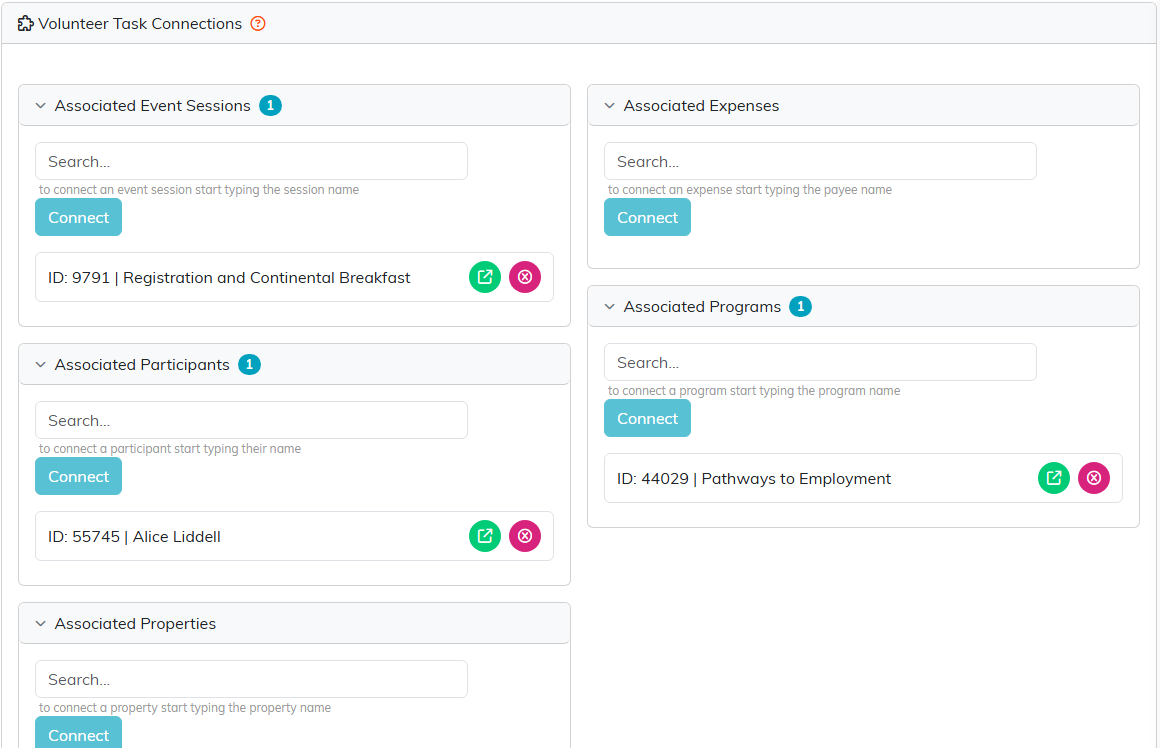Screen dimensions: 1160x748
Task: Collapse the Associated Participants section
Action: [41, 365]
